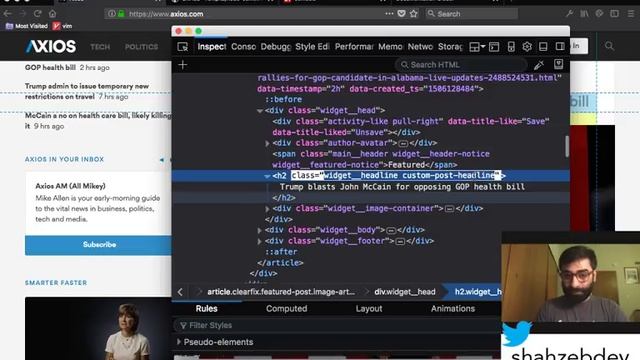Select the eyedropper color picker icon
The width and height of the screenshot is (640, 360).
coord(539,64)
